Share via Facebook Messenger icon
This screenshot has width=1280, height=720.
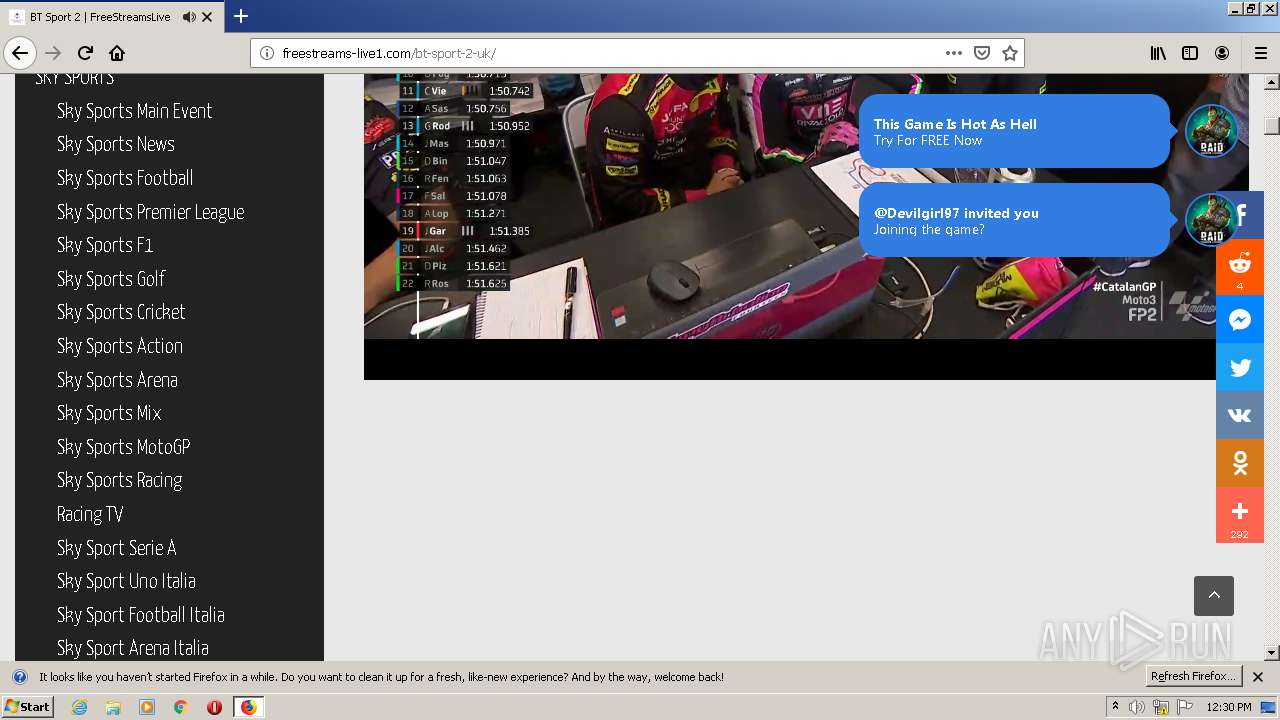pos(1240,320)
